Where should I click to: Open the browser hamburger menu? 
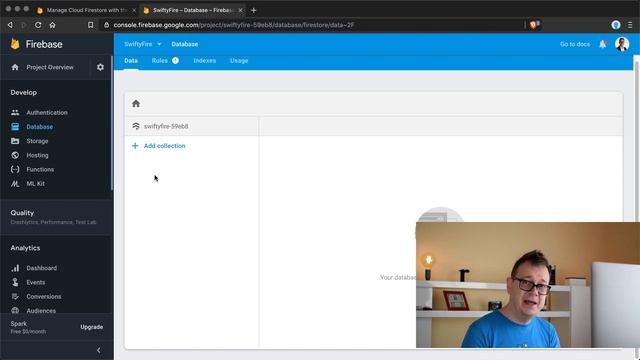click(x=630, y=25)
